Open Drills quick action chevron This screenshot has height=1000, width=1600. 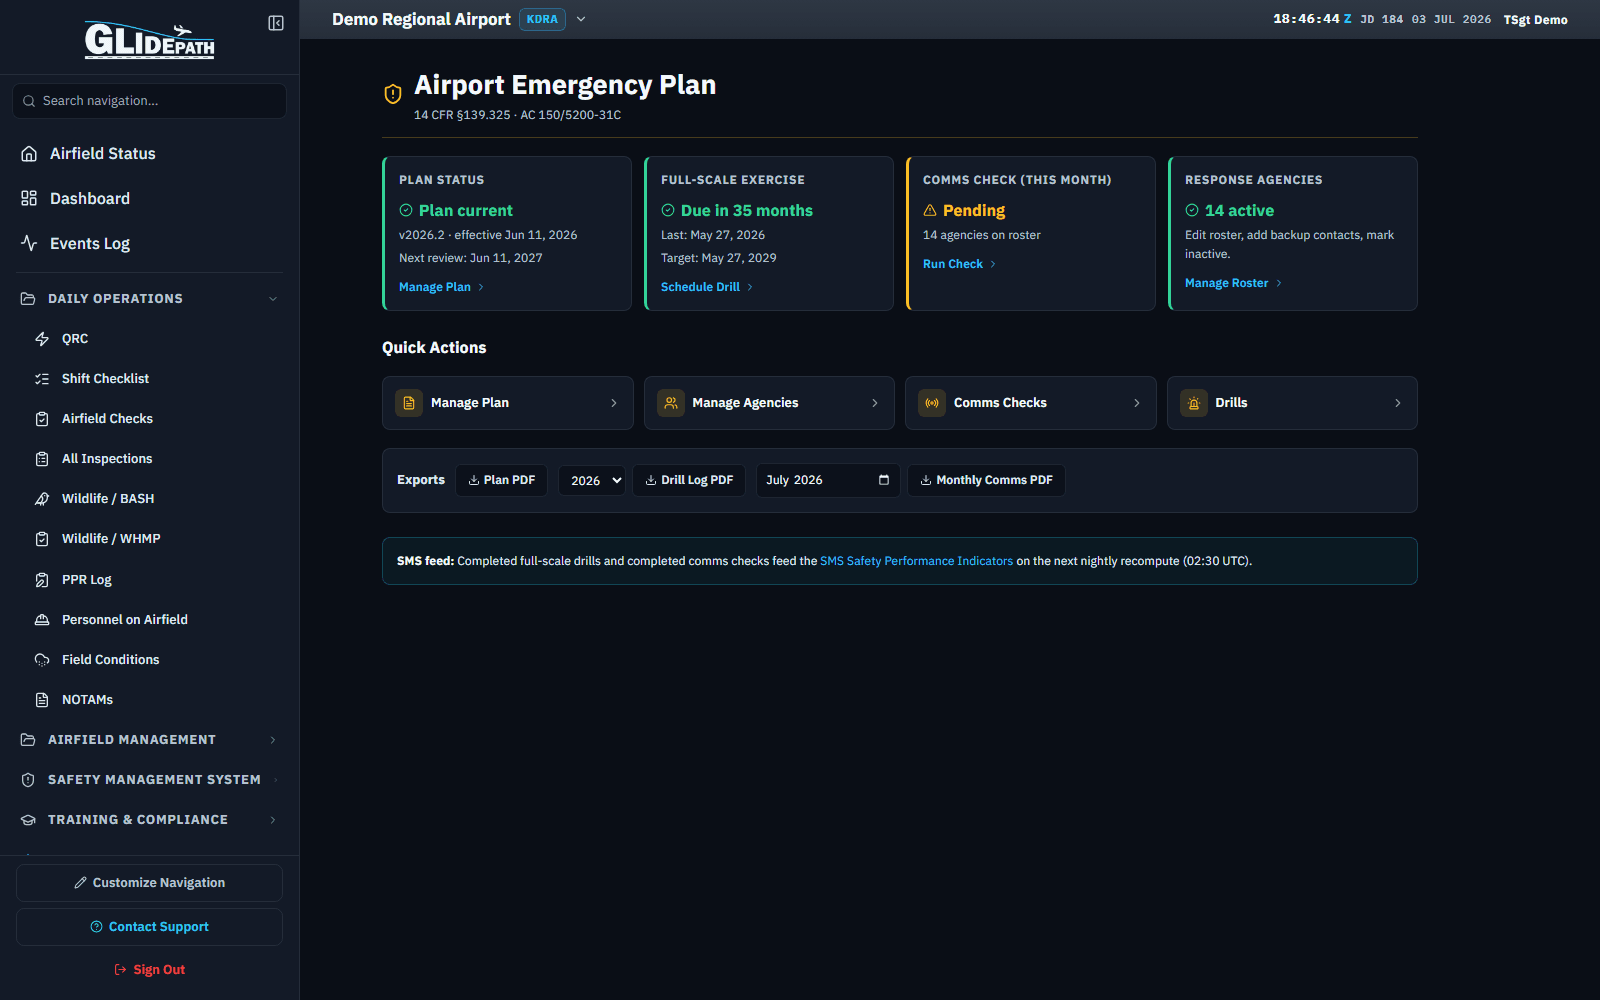tap(1398, 403)
